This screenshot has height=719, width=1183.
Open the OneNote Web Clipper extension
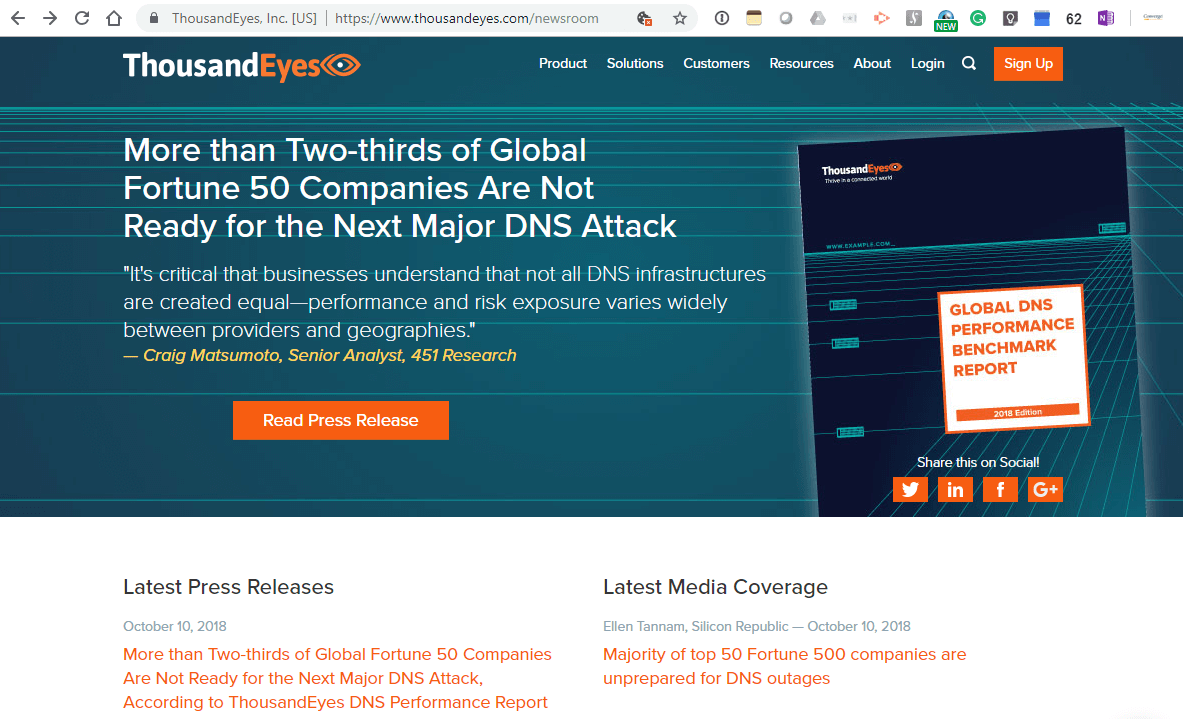tap(1106, 17)
